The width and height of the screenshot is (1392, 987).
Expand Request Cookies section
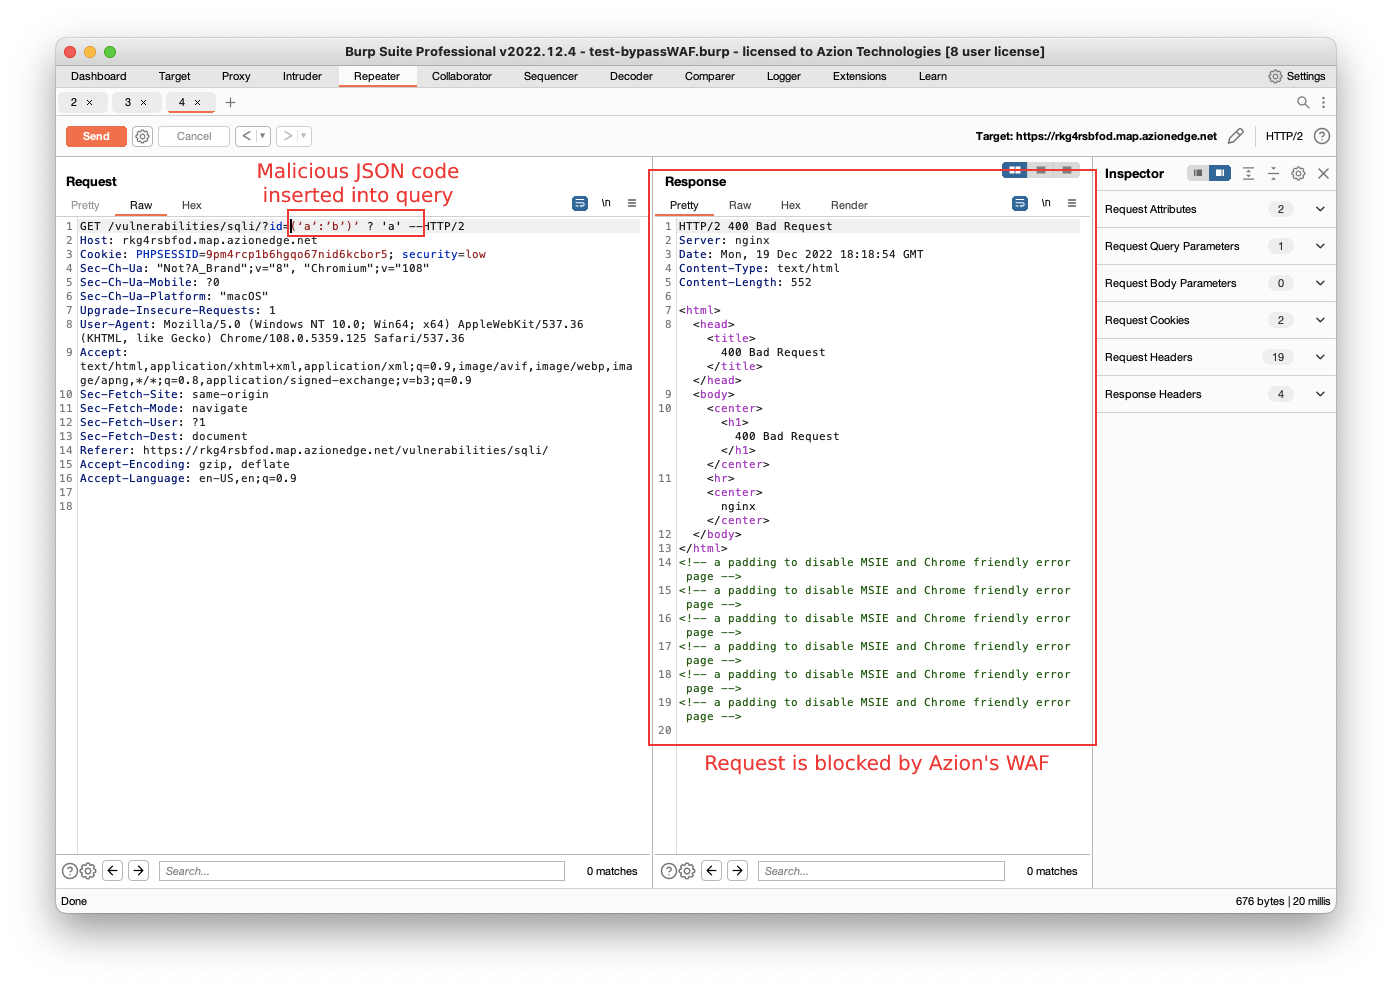click(1320, 320)
